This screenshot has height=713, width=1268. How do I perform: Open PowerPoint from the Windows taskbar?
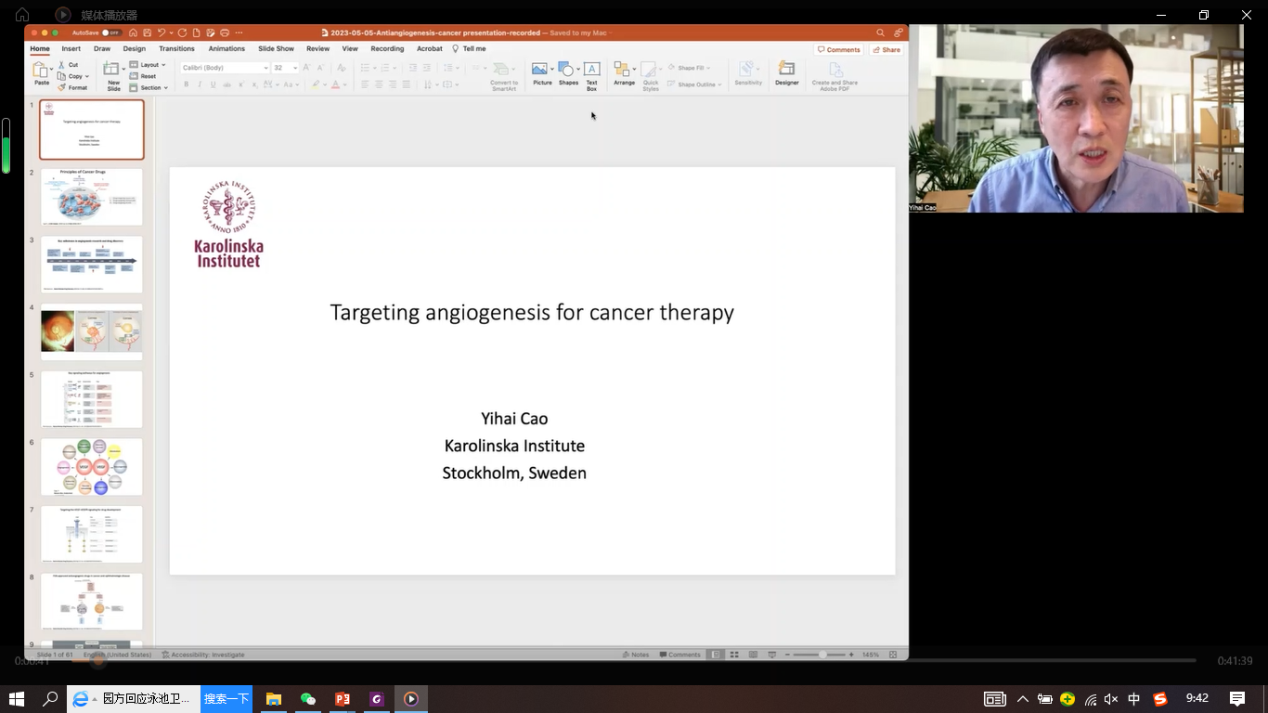tap(342, 699)
